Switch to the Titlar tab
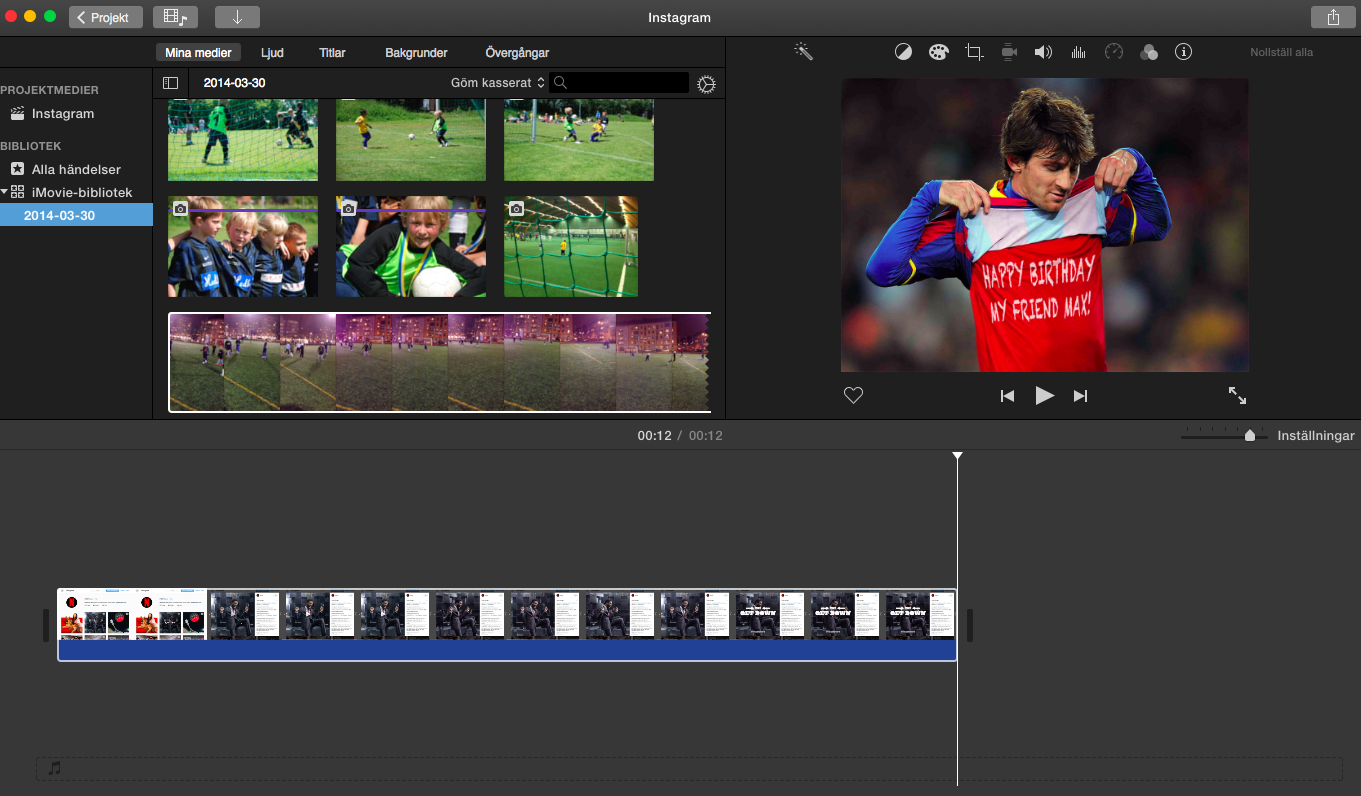This screenshot has height=796, width=1361. (332, 53)
